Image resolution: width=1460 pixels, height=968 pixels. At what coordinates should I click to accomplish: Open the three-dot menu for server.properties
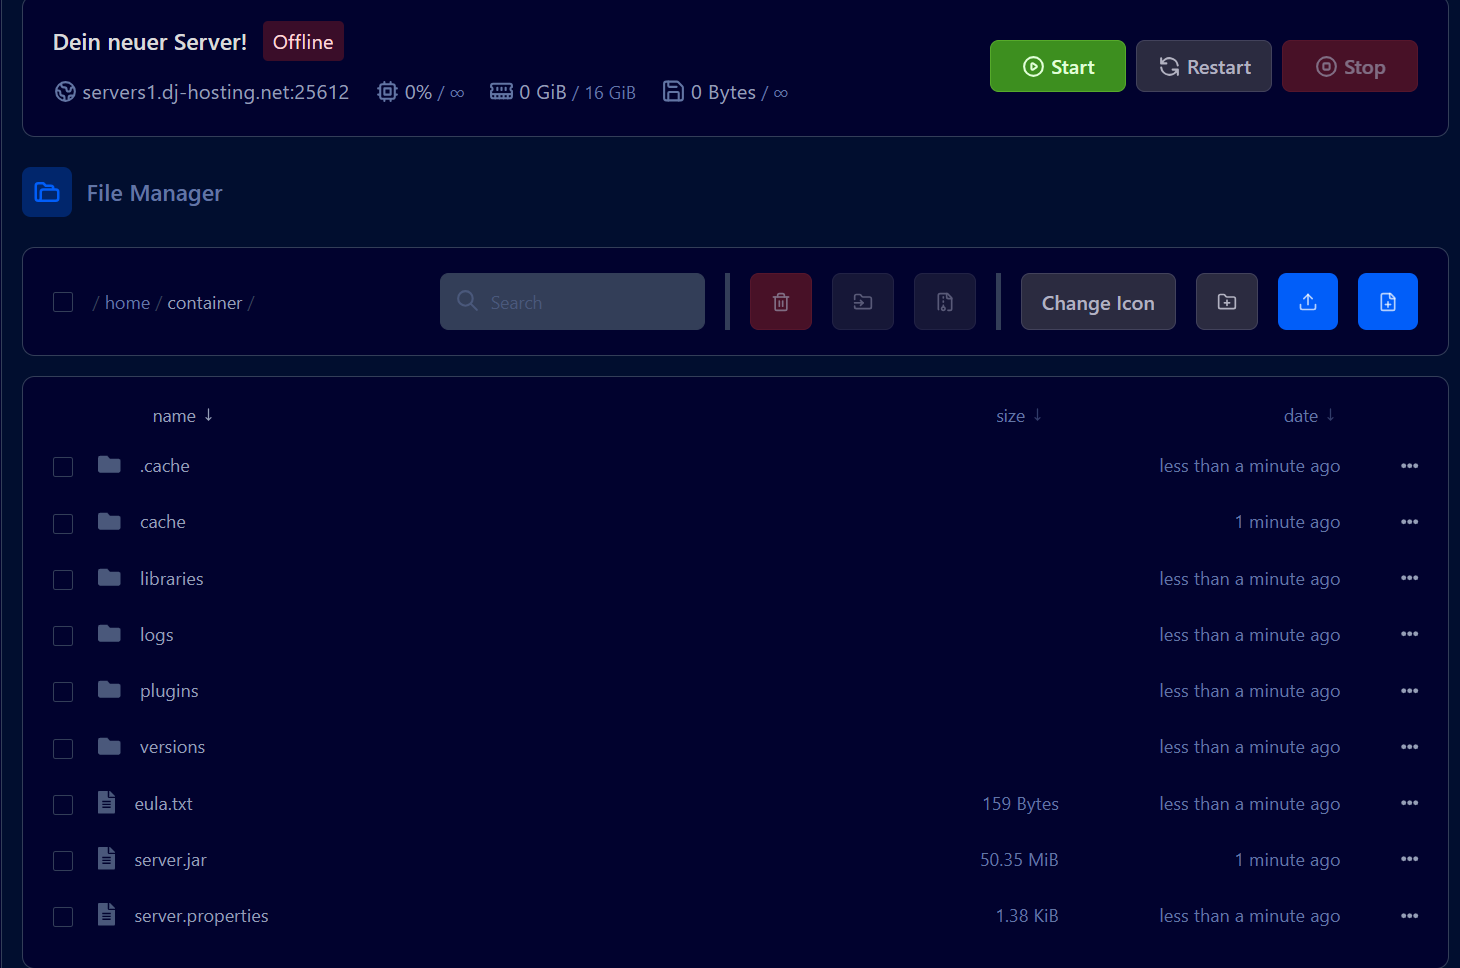point(1409,916)
